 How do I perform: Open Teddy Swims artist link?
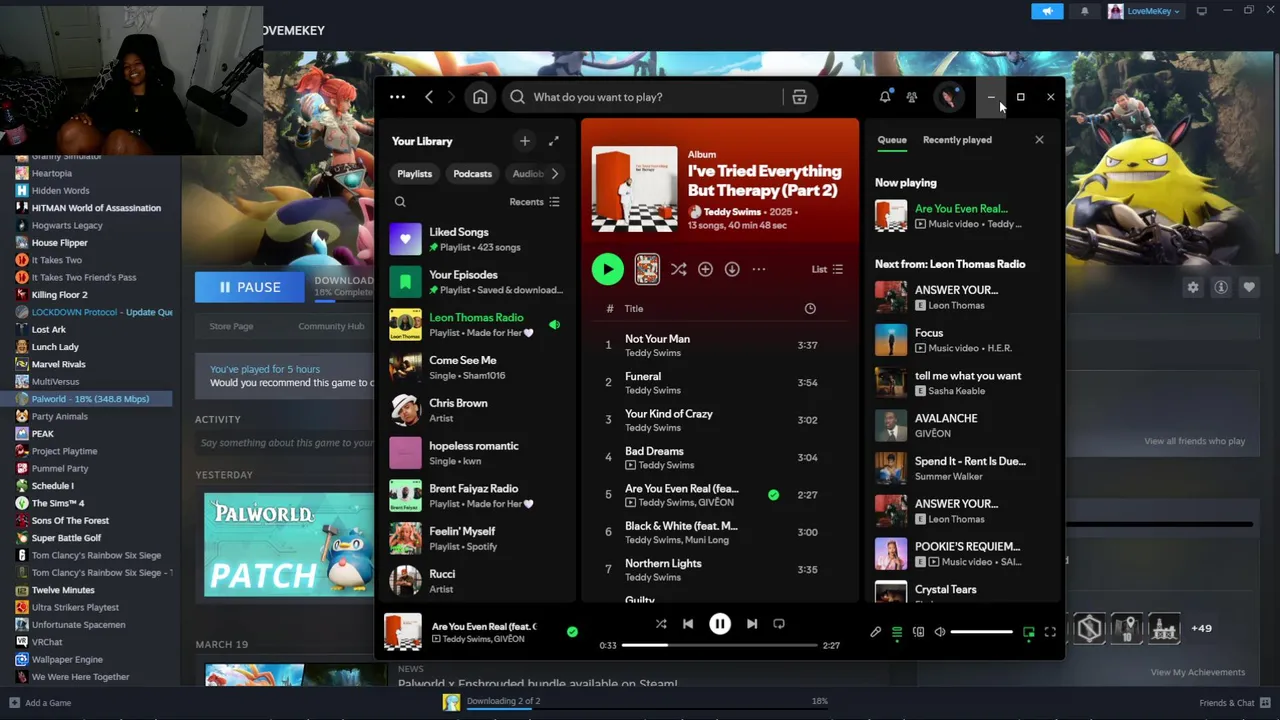[x=732, y=212]
